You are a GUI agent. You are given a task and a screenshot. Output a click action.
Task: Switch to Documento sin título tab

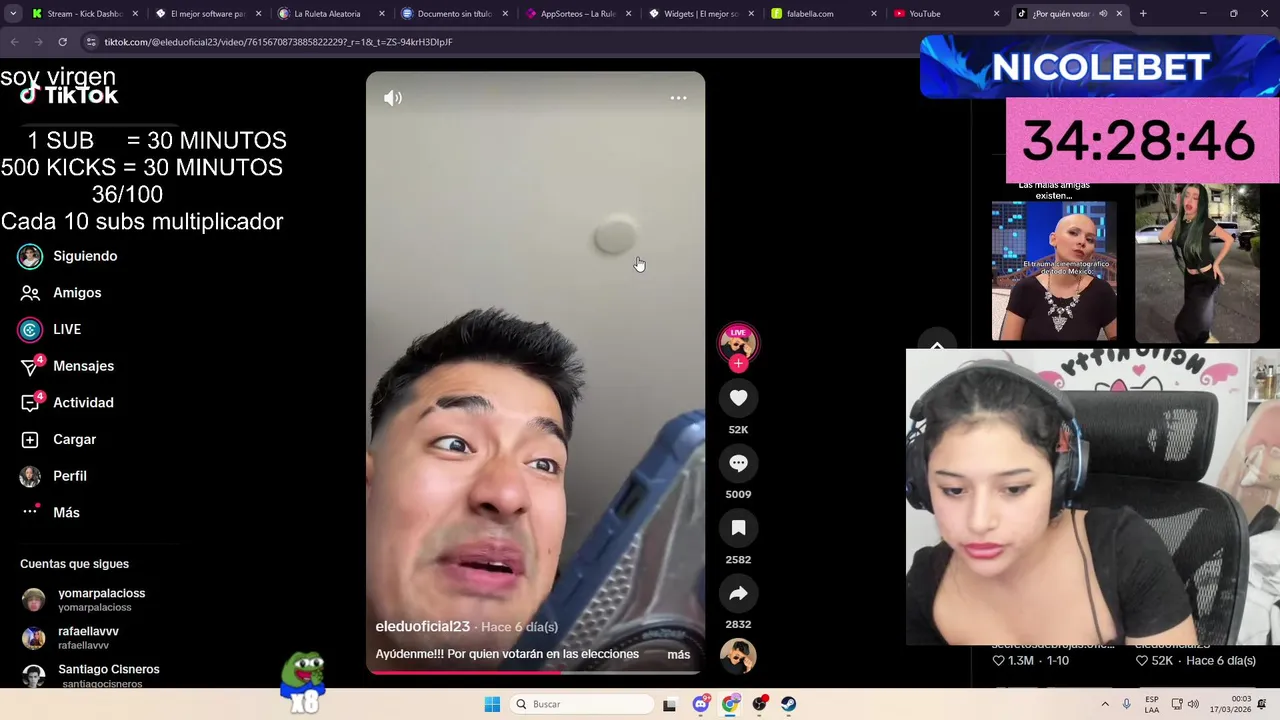pos(452,14)
